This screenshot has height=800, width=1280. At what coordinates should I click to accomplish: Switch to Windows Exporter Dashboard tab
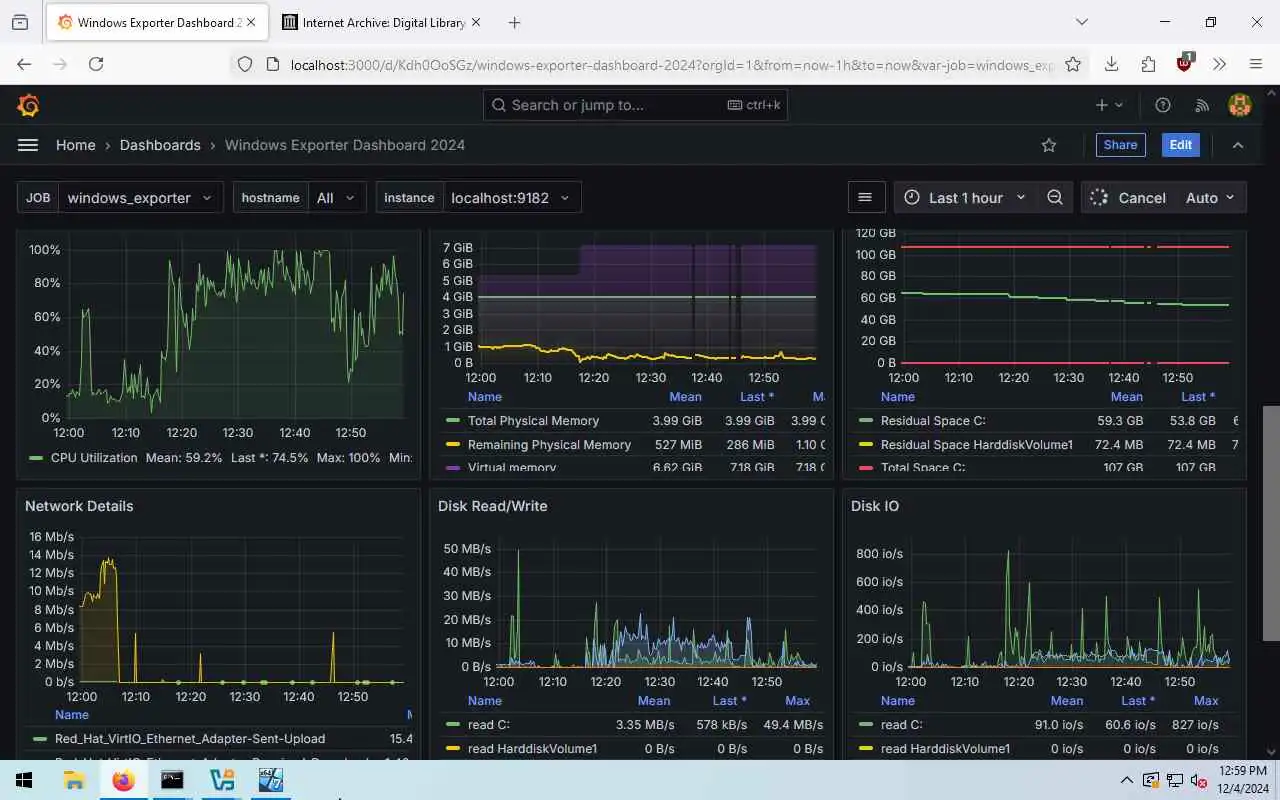pyautogui.click(x=157, y=22)
